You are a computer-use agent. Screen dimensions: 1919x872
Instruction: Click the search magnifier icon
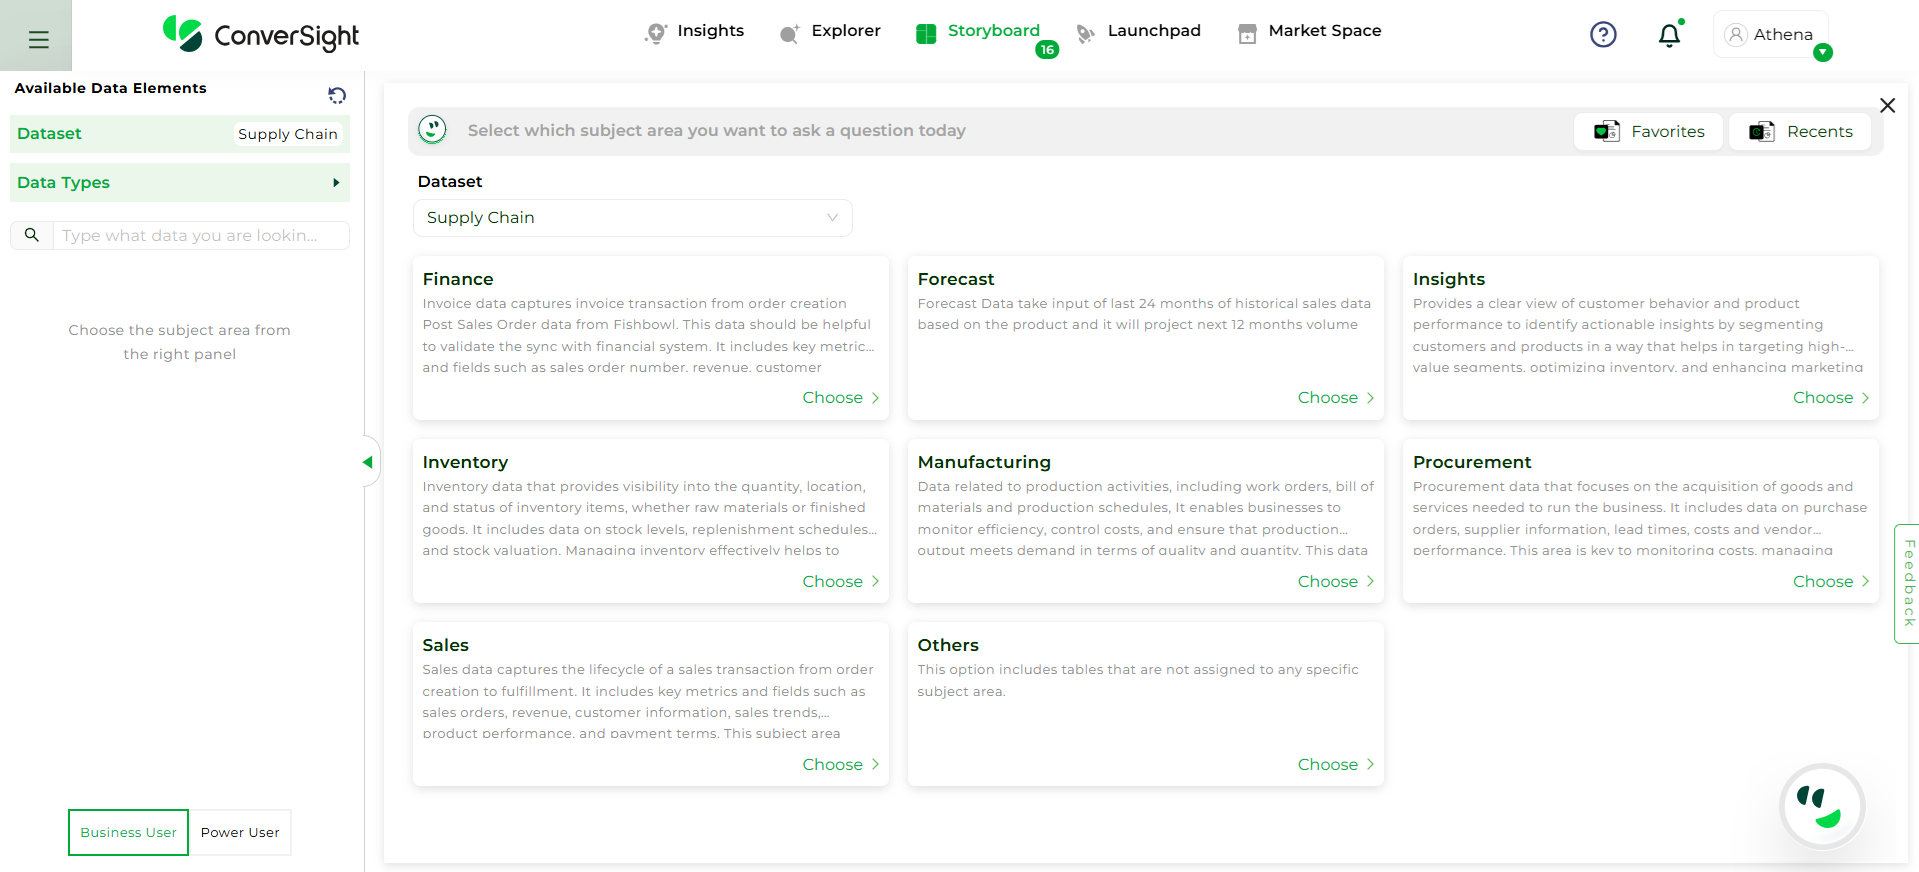pos(32,235)
